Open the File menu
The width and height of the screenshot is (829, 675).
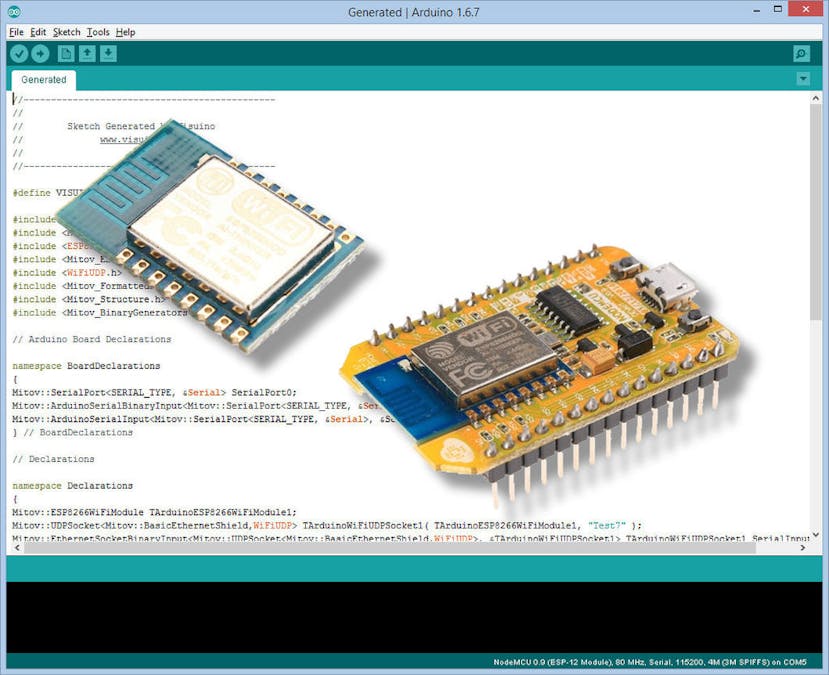[16, 32]
